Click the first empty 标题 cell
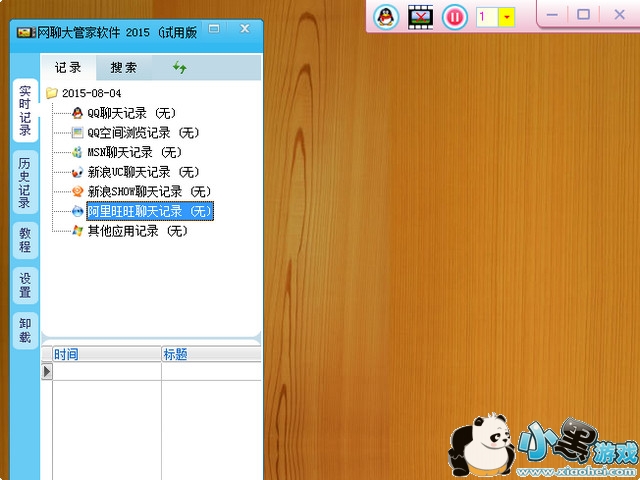 point(211,371)
